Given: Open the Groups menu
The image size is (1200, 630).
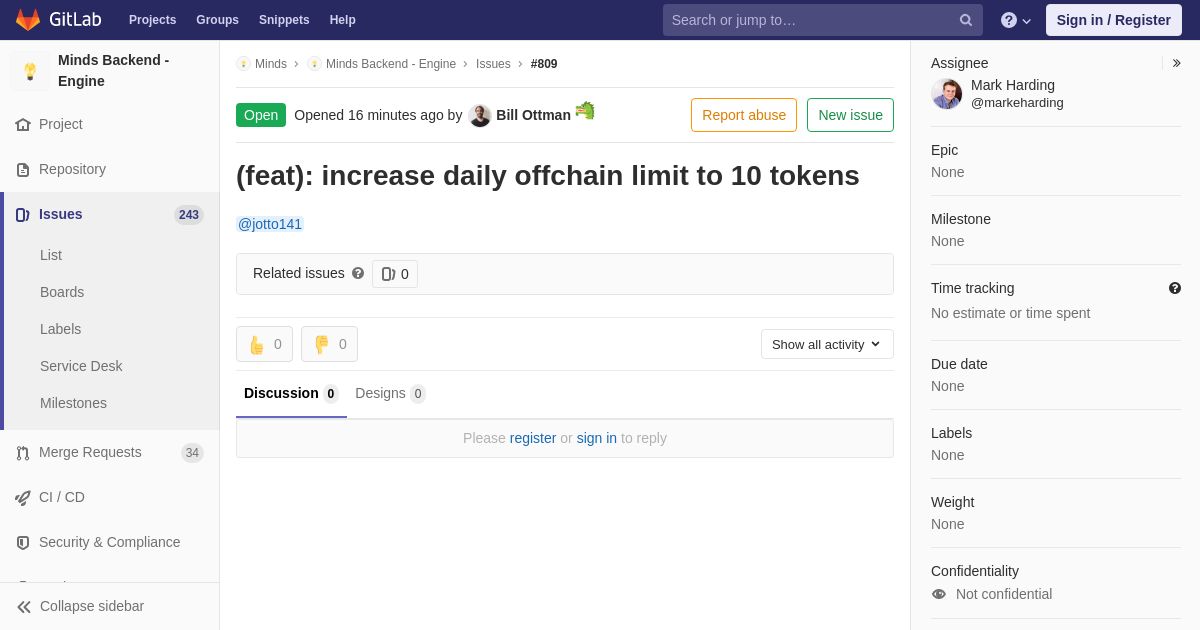Looking at the screenshot, I should pos(217,20).
